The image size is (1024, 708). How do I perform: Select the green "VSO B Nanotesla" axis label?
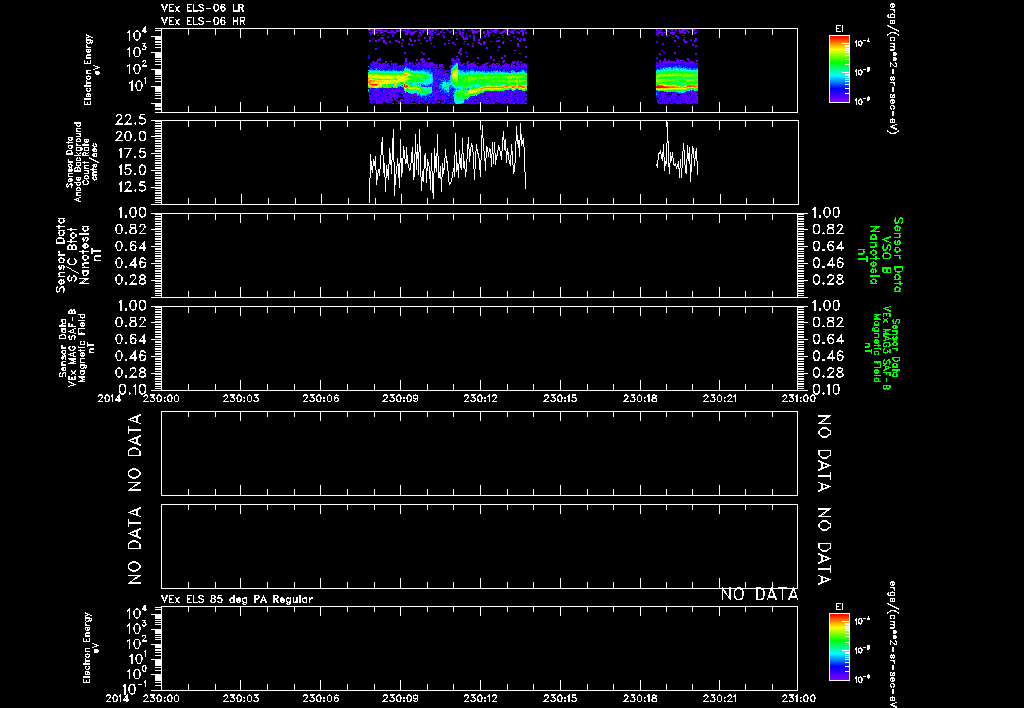882,255
